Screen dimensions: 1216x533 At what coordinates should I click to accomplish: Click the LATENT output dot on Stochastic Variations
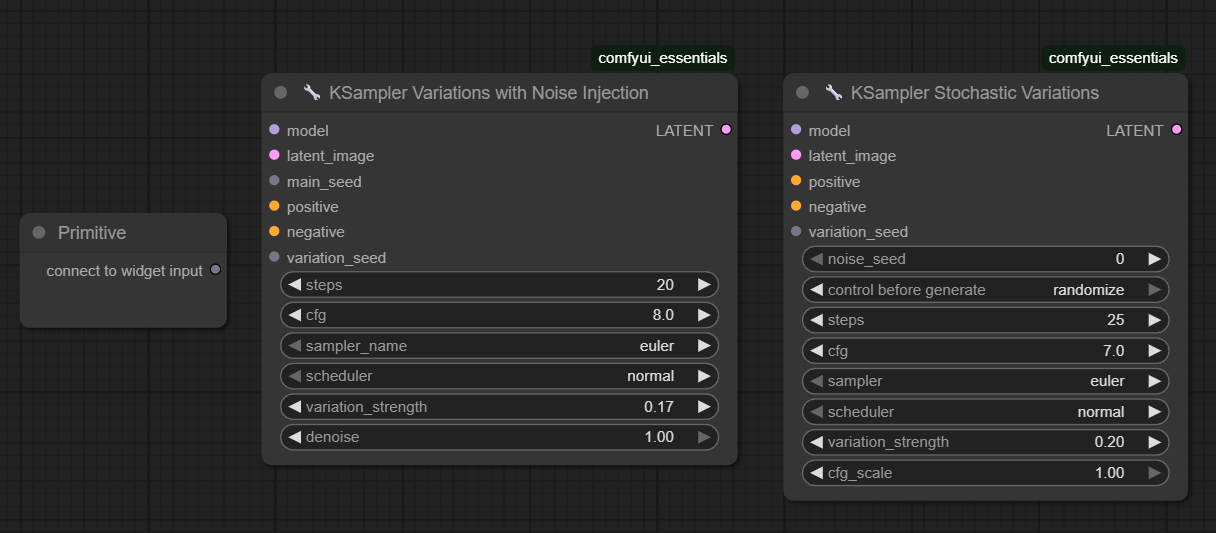(x=1176, y=130)
